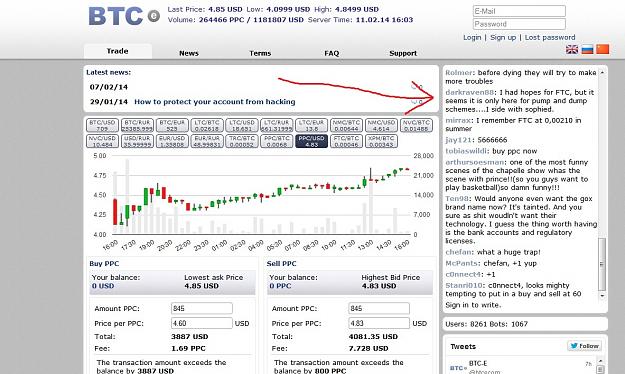Viewport: 625px width, 374px height.
Task: Click Sell PPC Price per PPC field
Action: (379, 323)
